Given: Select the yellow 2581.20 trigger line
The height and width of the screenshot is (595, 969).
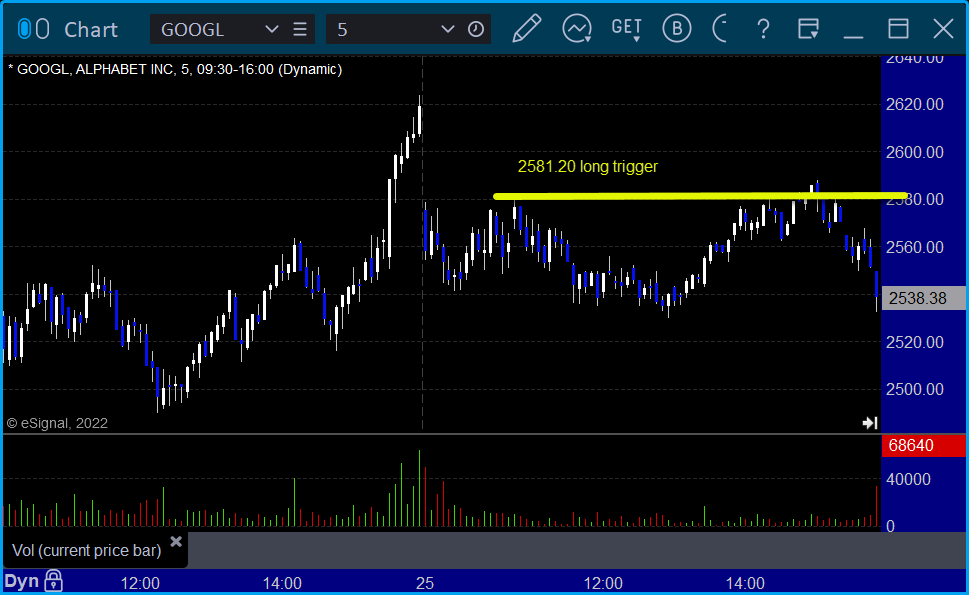Looking at the screenshot, I should [x=700, y=196].
